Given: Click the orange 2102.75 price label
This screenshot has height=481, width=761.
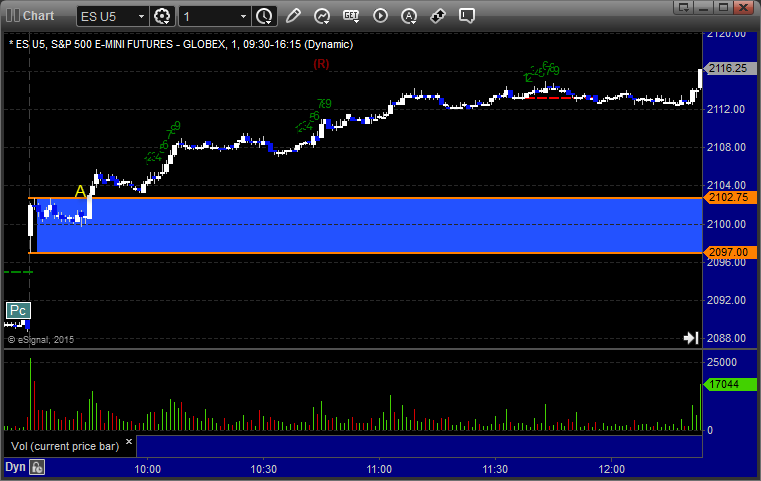Looking at the screenshot, I should [x=730, y=198].
